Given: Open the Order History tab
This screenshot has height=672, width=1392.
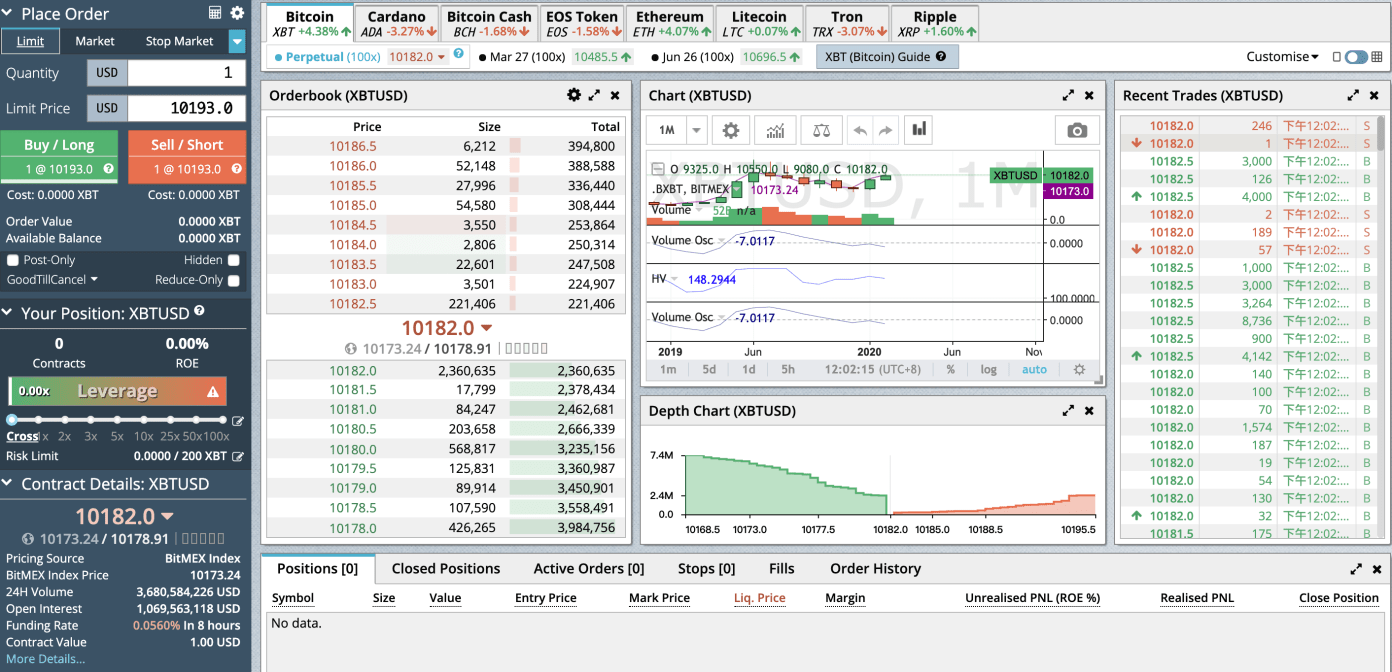Looking at the screenshot, I should coord(875,568).
